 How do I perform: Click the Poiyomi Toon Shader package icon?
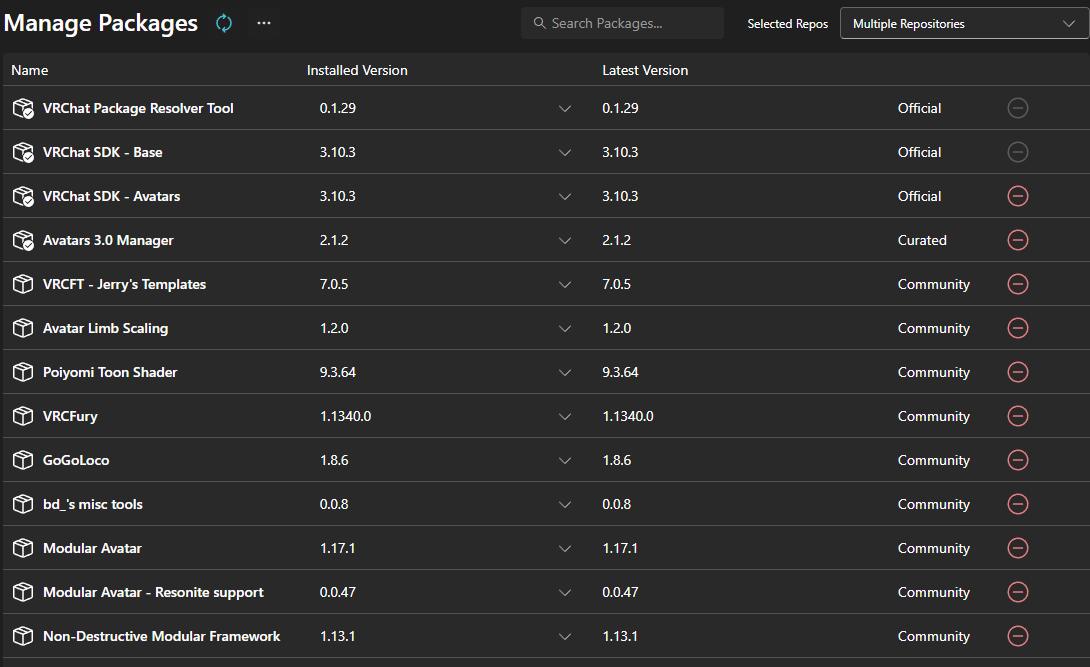[x=23, y=372]
